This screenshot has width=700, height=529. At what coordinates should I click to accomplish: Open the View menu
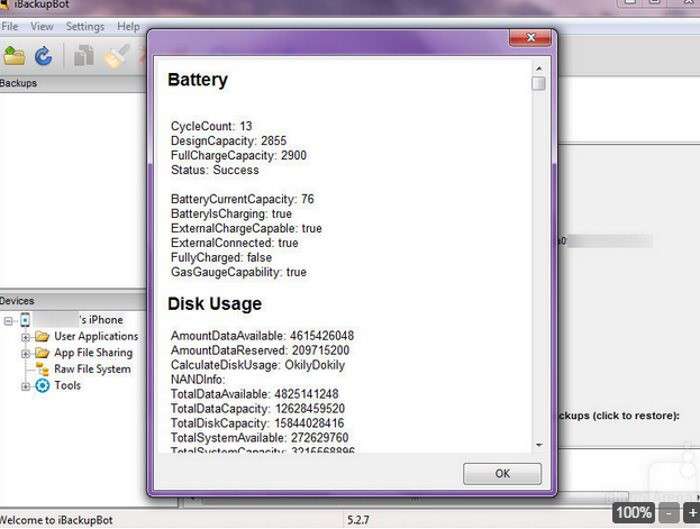click(42, 26)
